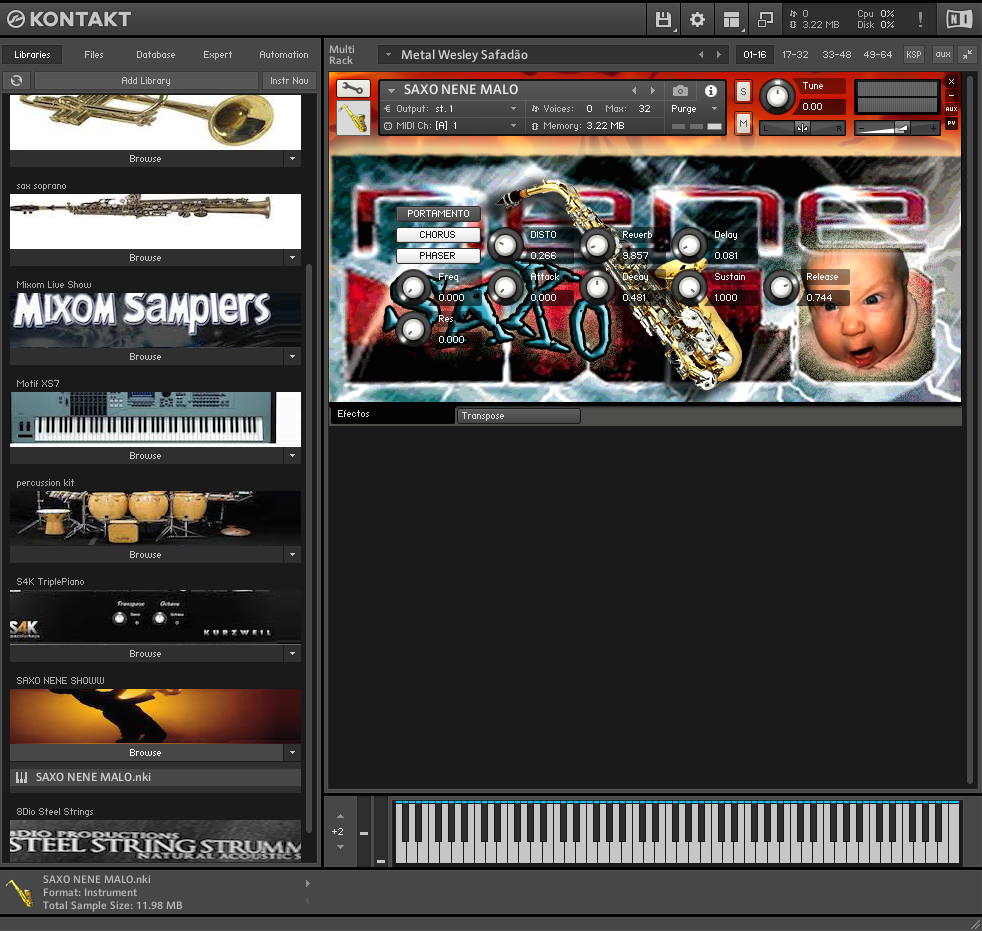The height and width of the screenshot is (931, 982).
Task: Minimize instrument header with minus icon
Action: (951, 96)
